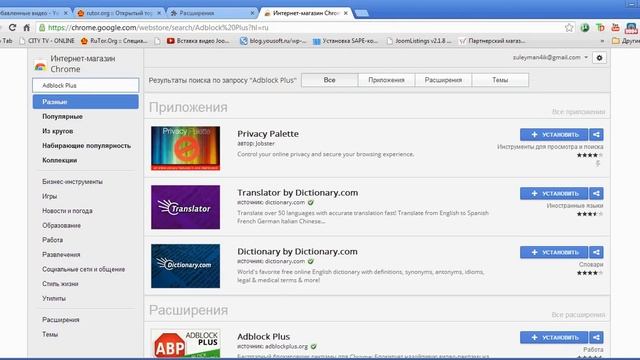Open the Privacy Palette thumbnail

coord(185,148)
